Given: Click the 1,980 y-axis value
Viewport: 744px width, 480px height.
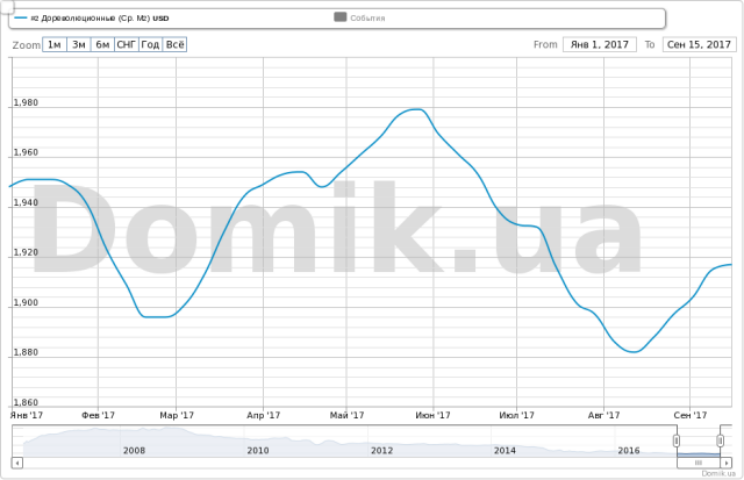Looking at the screenshot, I should pos(26,102).
